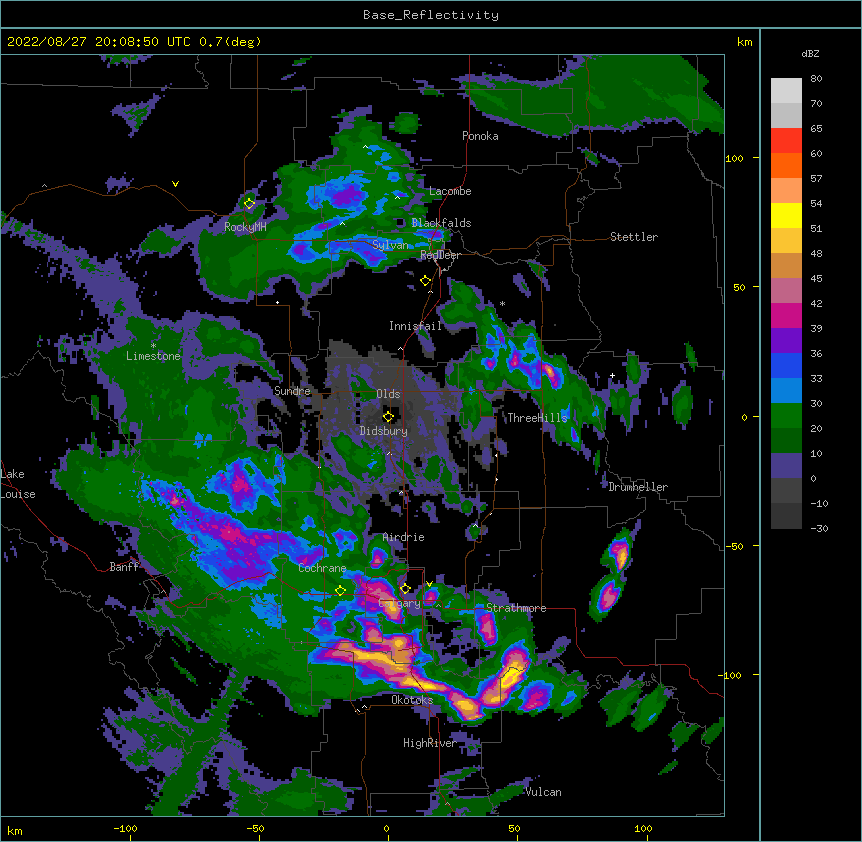862x842 pixels.
Task: Click the Drumheller label
Action: 638,487
